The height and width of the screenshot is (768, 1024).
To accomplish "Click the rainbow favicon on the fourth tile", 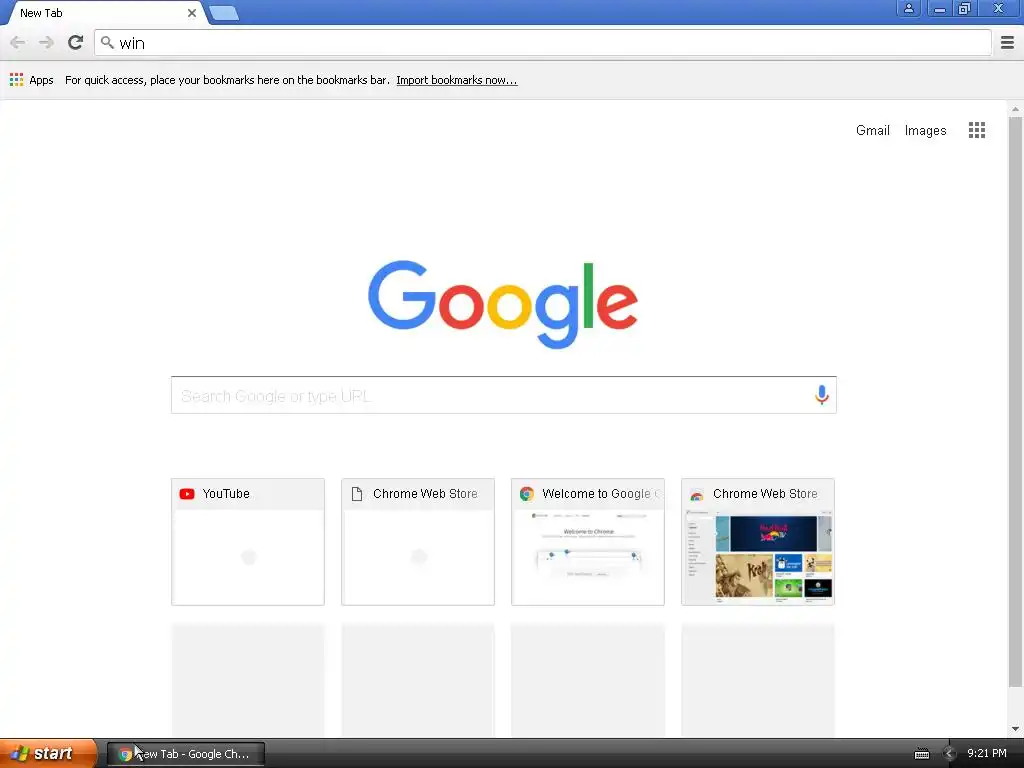I will [x=696, y=494].
